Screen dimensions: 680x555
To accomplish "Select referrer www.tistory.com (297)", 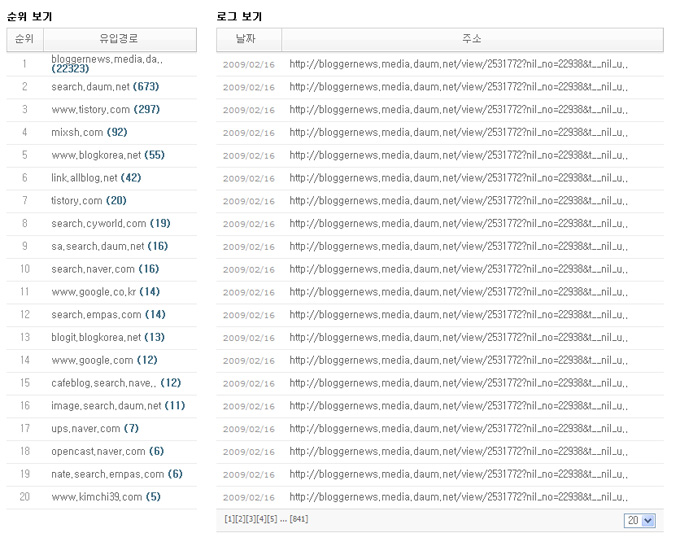I will pyautogui.click(x=105, y=110).
